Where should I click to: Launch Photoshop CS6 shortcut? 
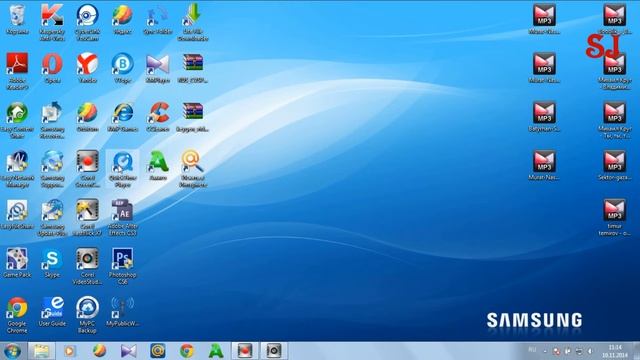click(122, 266)
